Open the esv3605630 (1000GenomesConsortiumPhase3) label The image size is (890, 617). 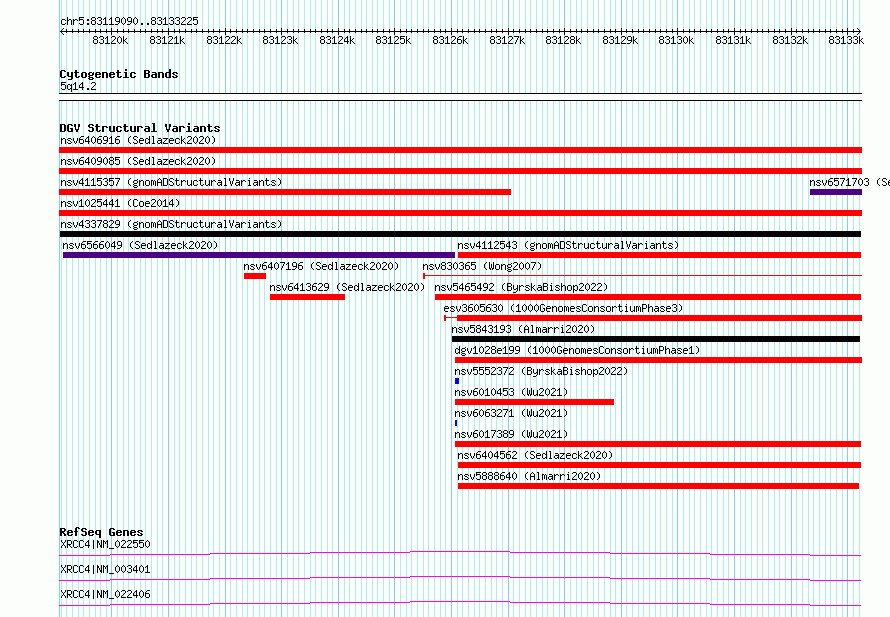click(x=563, y=308)
